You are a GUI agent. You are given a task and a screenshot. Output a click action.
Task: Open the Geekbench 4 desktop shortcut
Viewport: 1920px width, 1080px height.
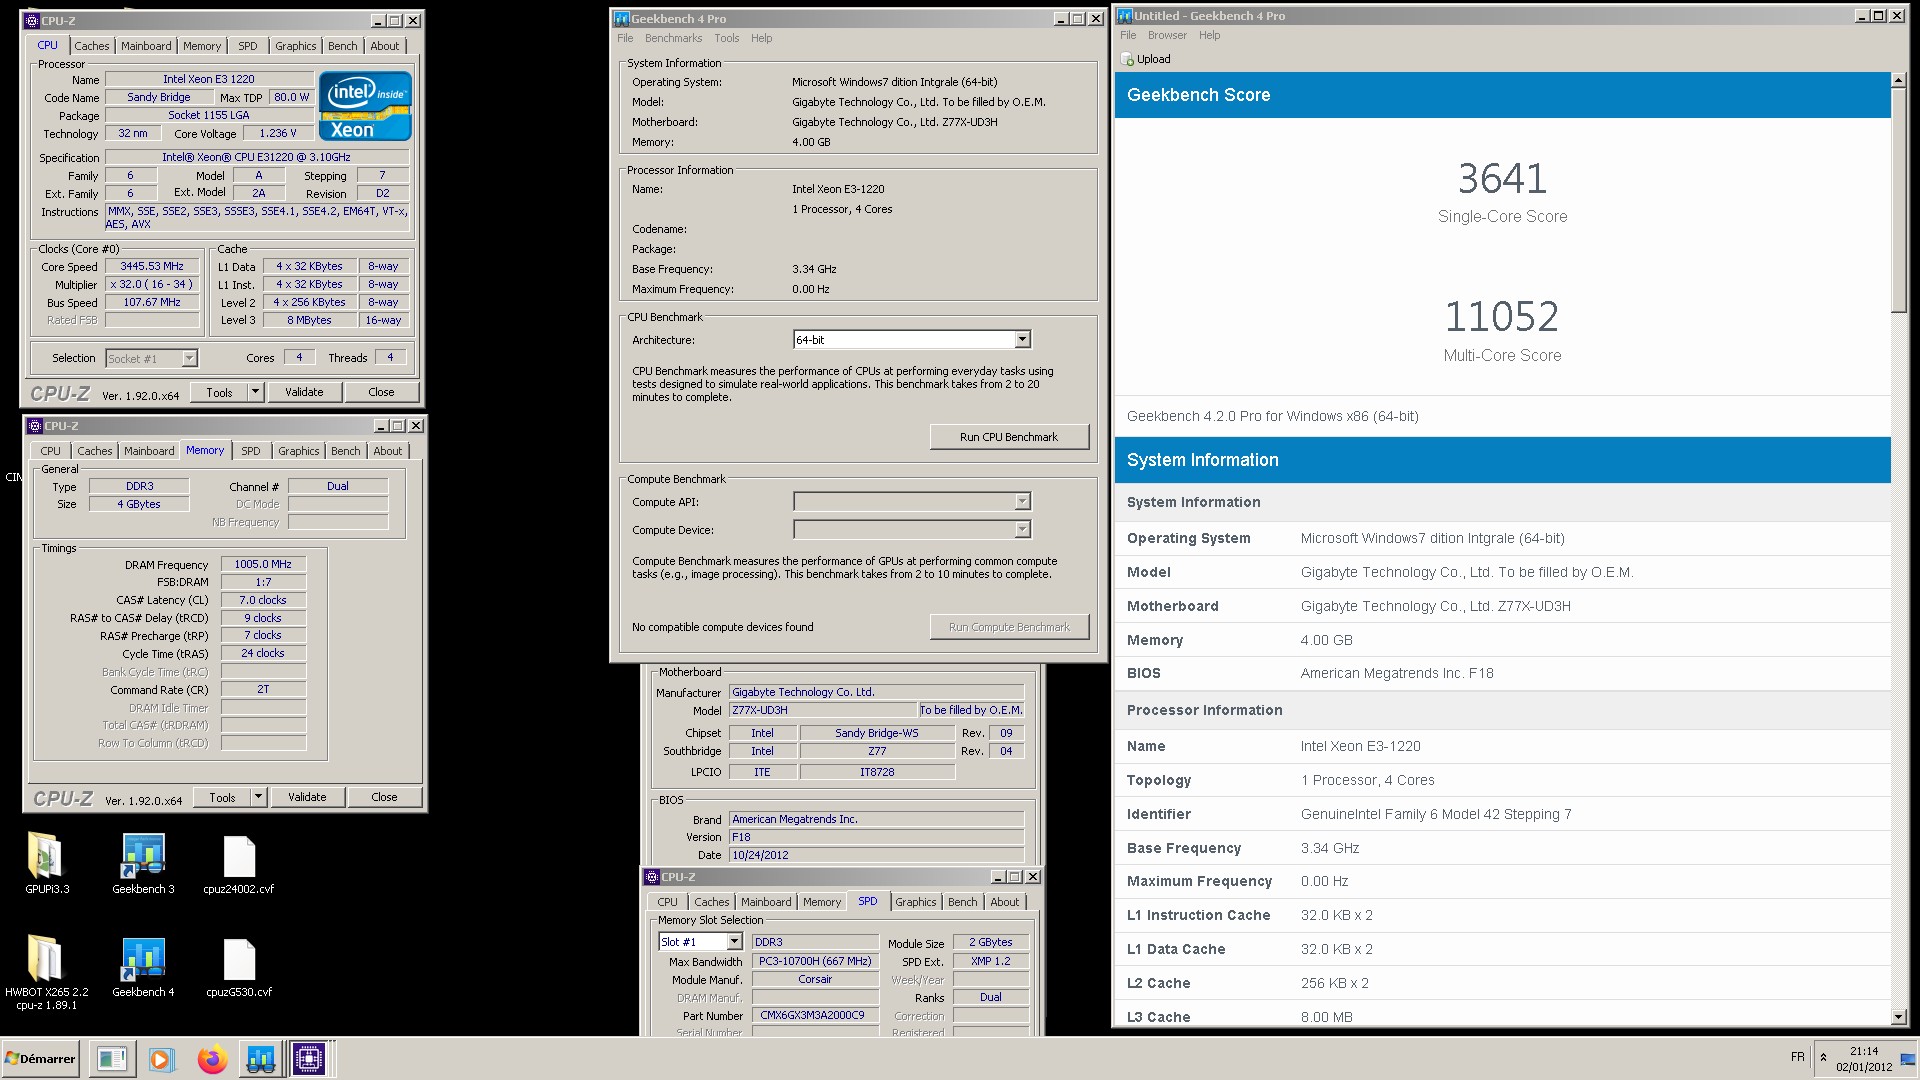pos(143,959)
